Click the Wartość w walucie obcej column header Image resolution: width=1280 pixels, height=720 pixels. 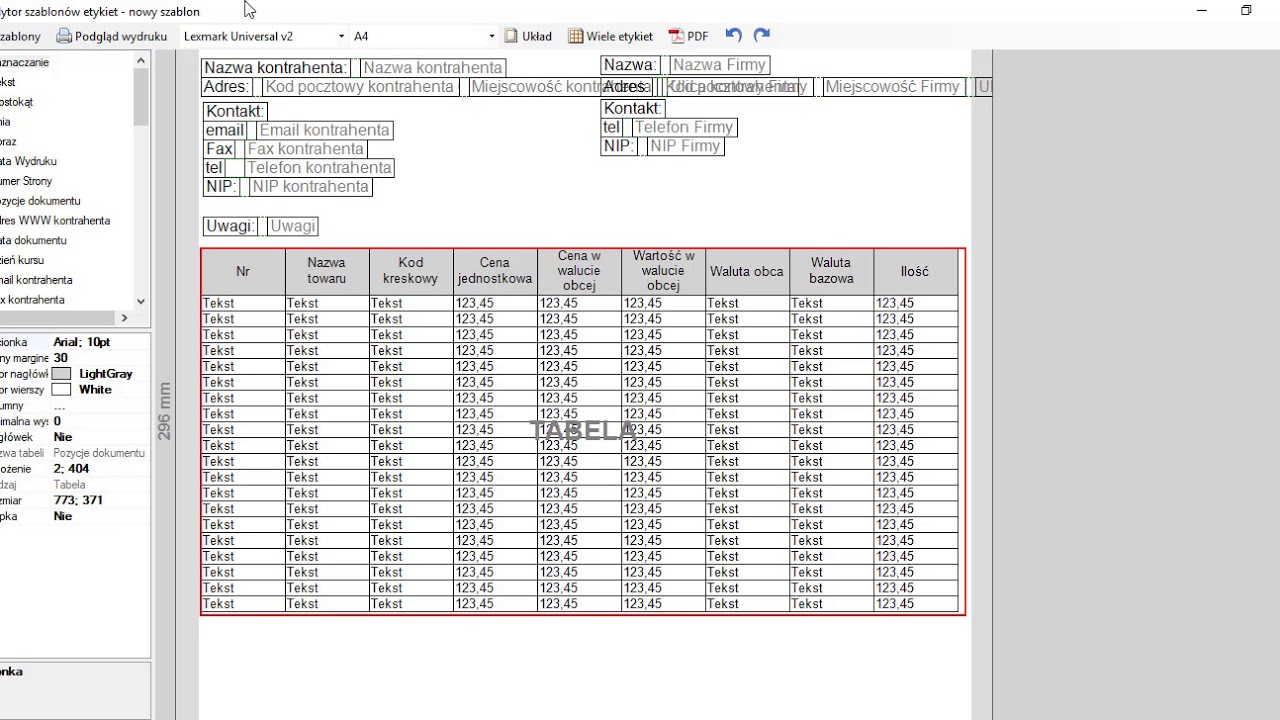(x=663, y=271)
